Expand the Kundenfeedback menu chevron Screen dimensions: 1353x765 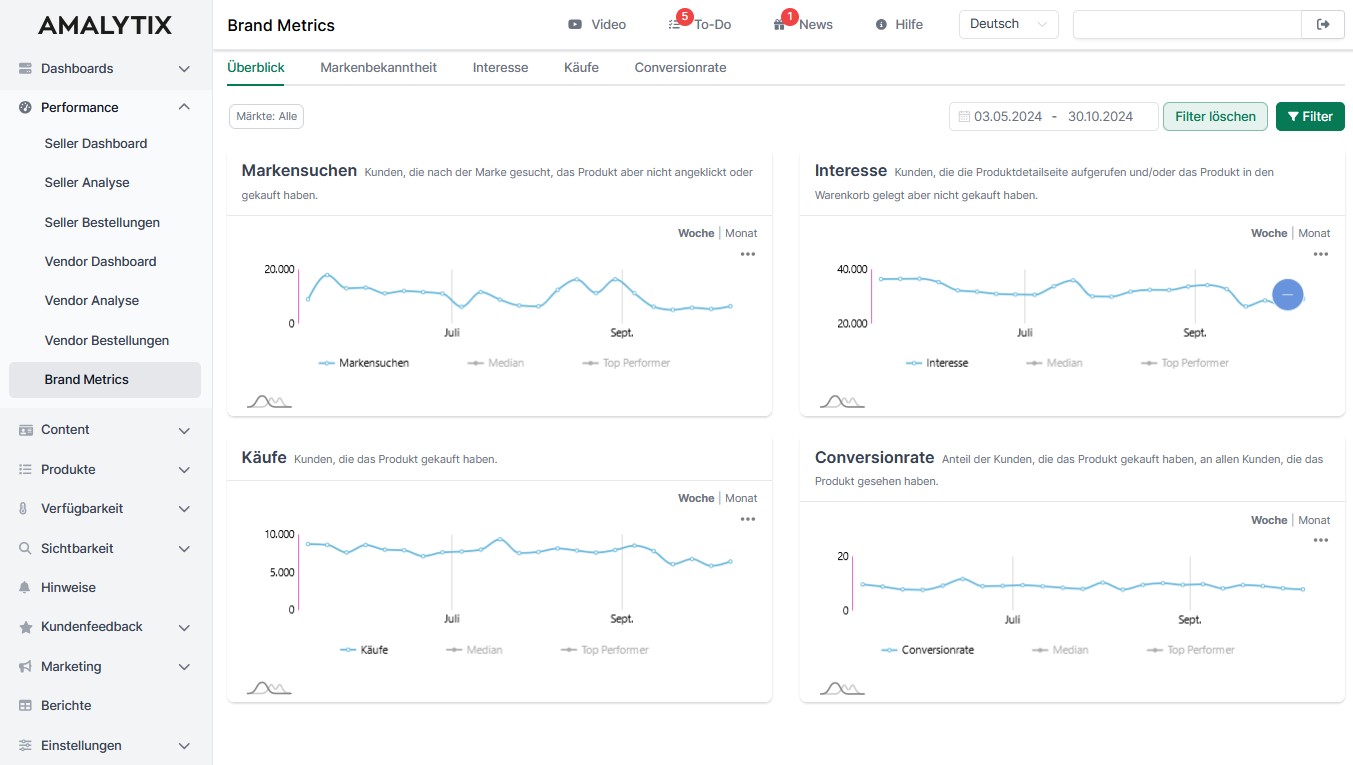[184, 627]
